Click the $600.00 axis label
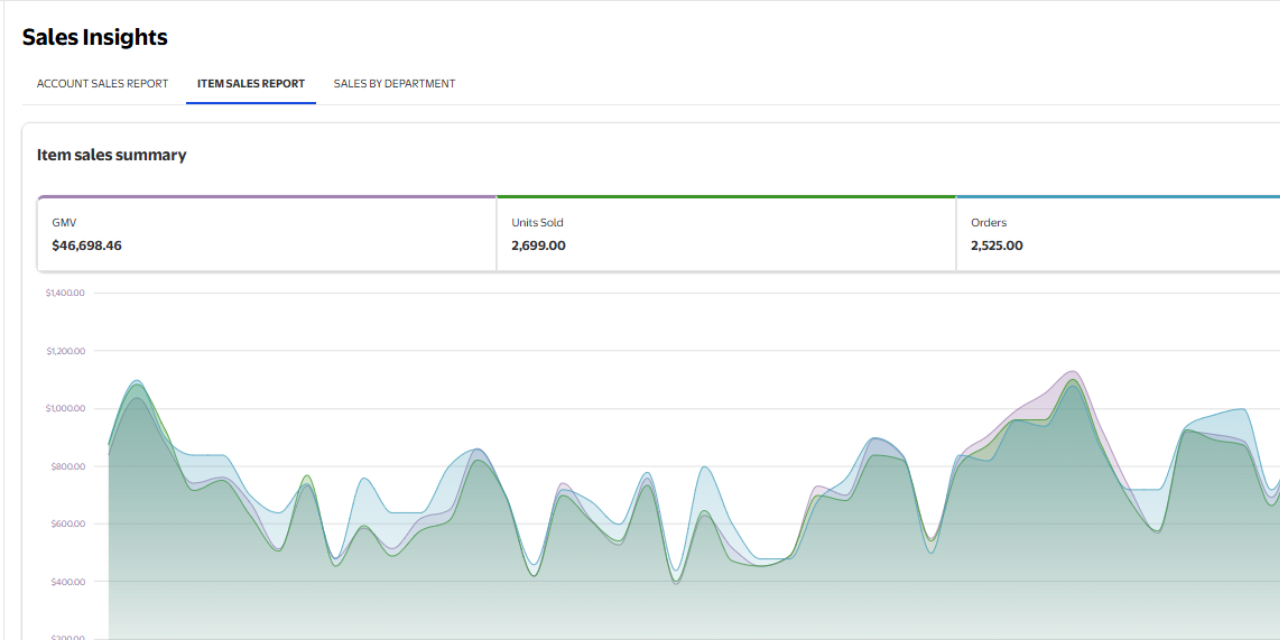 [67, 524]
